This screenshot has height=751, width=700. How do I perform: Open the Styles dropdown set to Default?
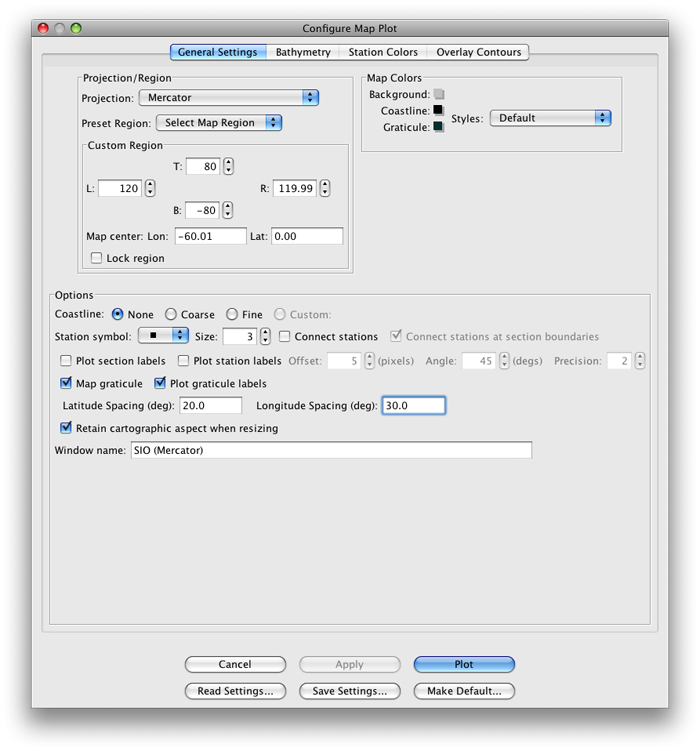[550, 118]
